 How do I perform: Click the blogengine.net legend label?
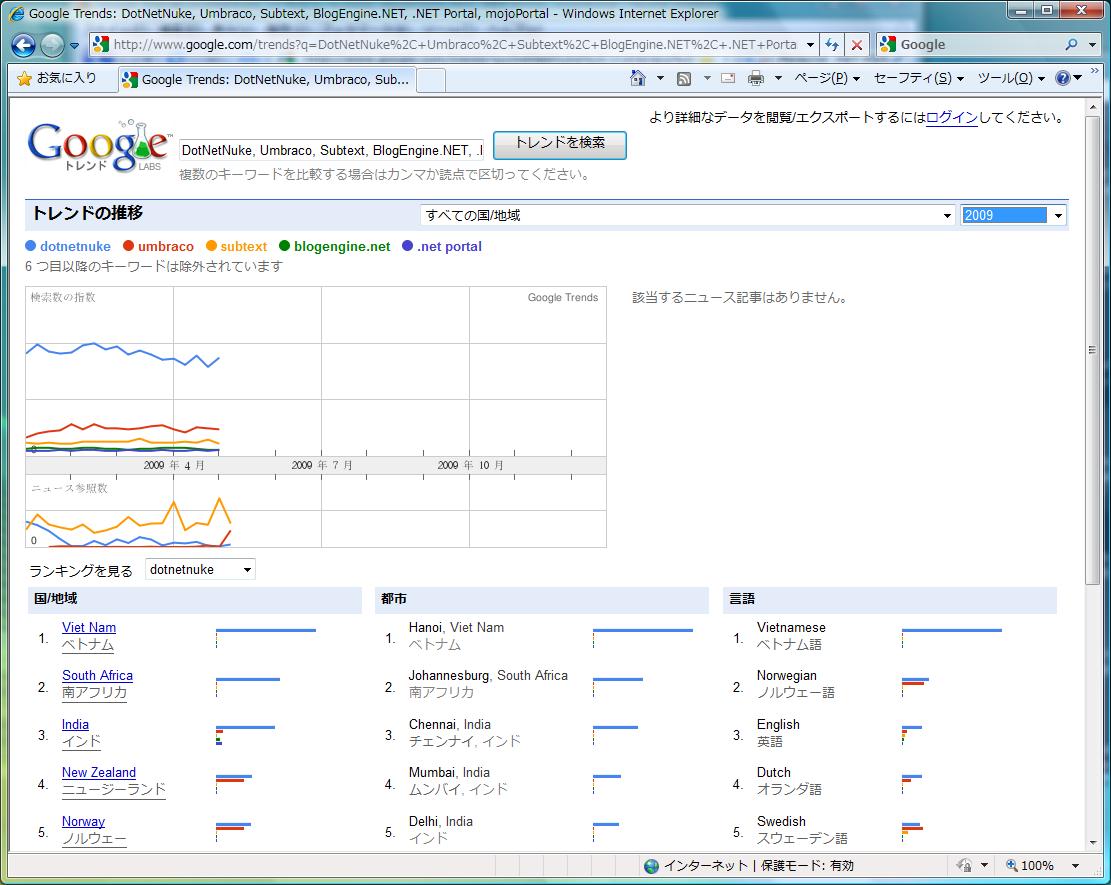pyautogui.click(x=342, y=247)
